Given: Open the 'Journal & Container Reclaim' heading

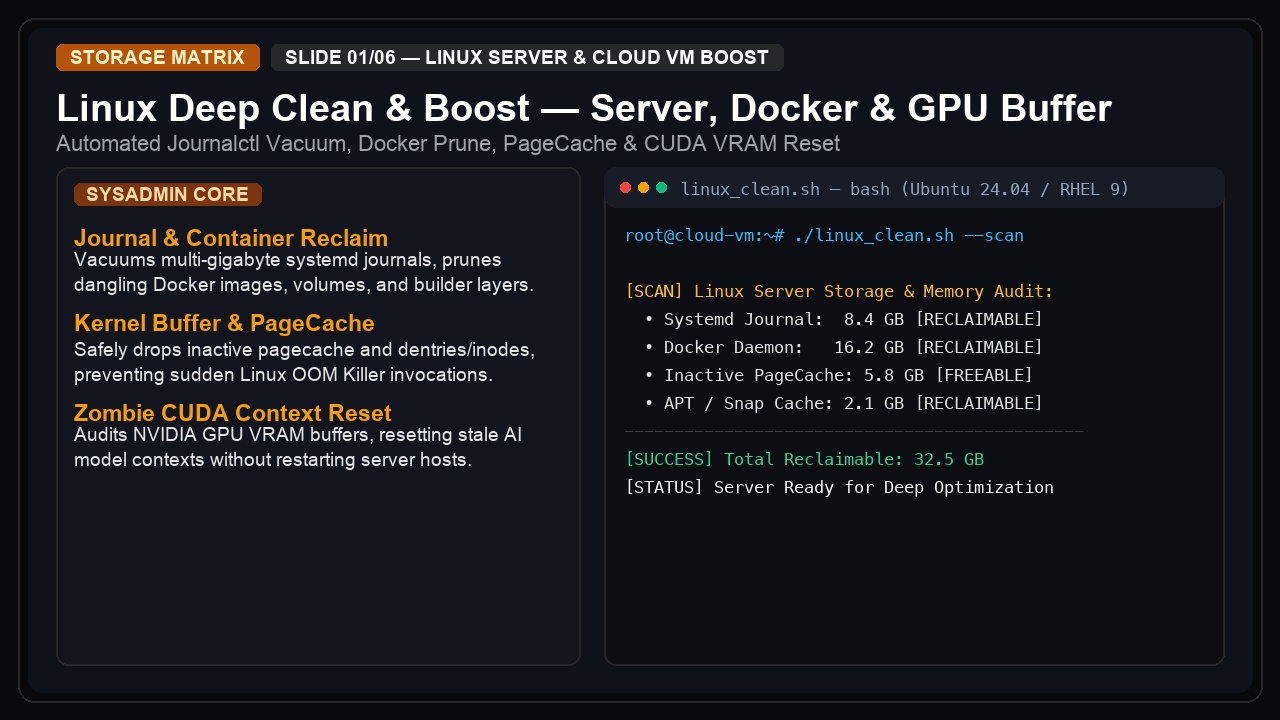Looking at the screenshot, I should coord(231,238).
